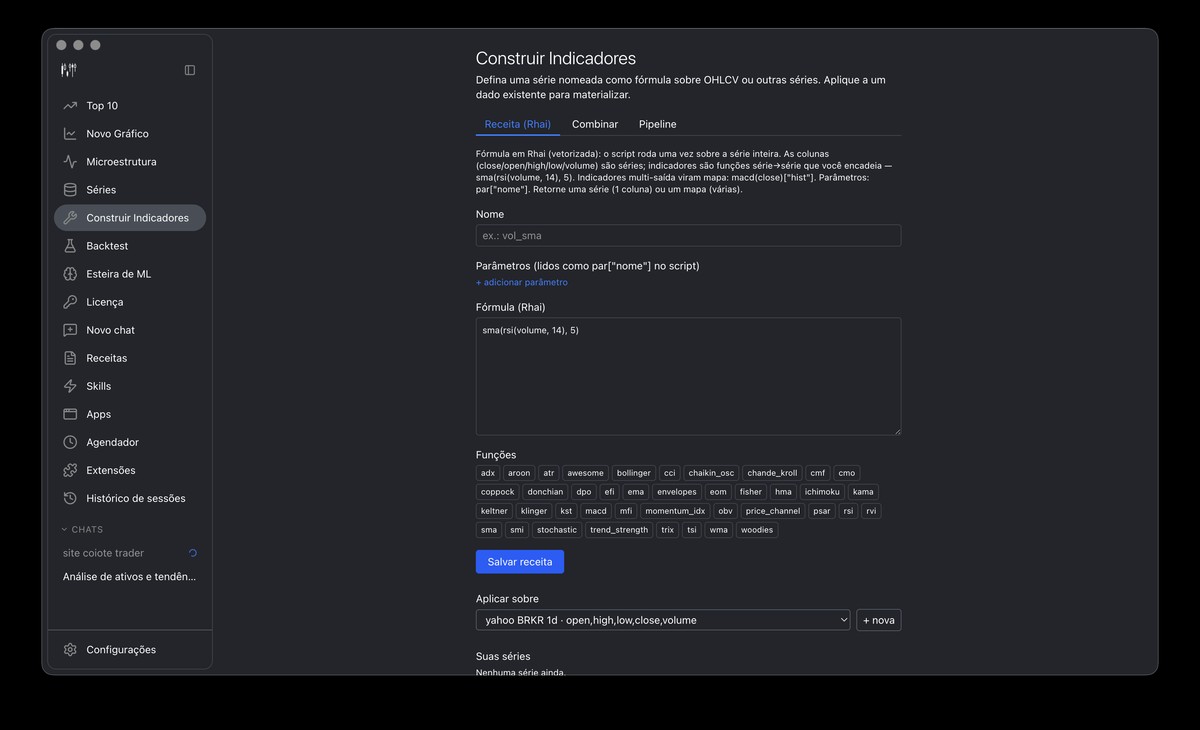The height and width of the screenshot is (730, 1200).
Task: Focus the Nome input field
Action: (x=688, y=235)
